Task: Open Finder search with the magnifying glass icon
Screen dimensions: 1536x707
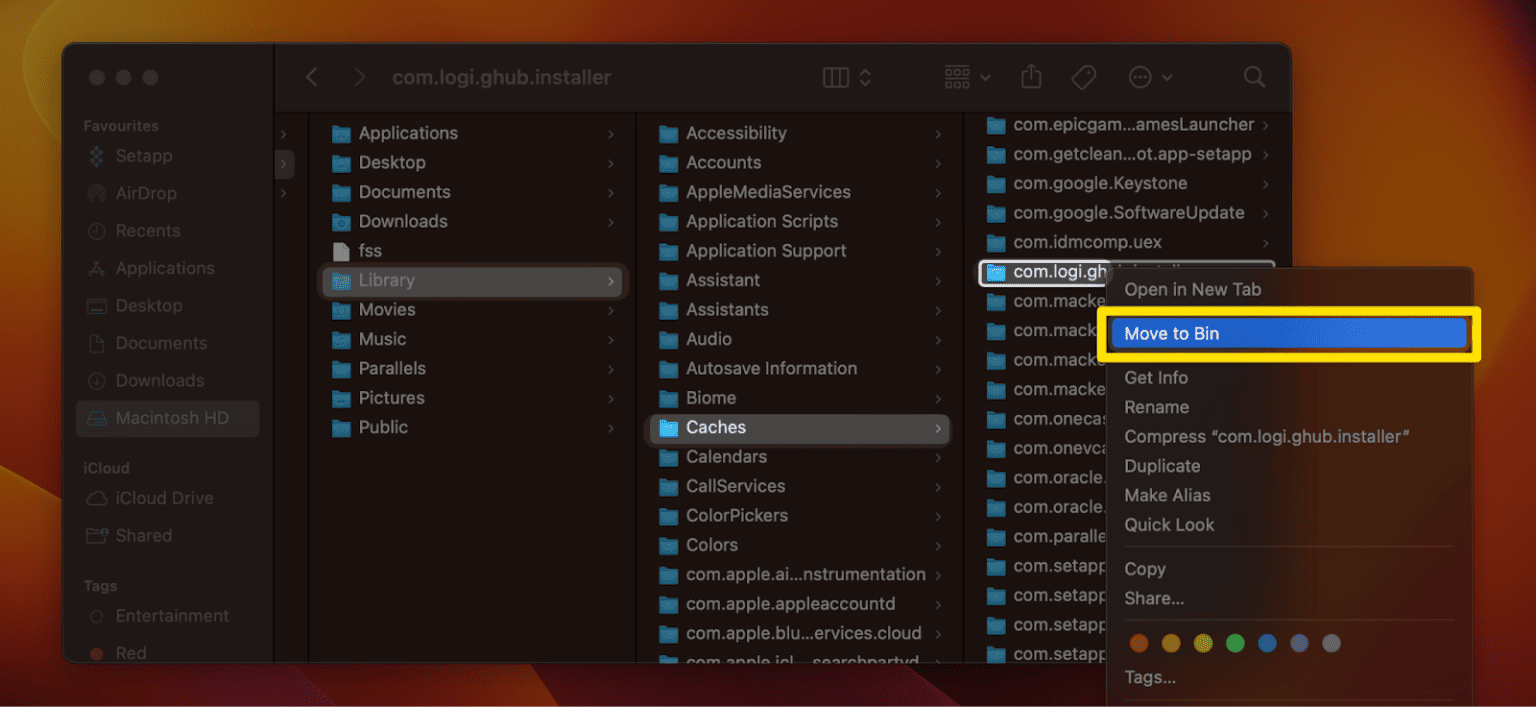Action: 1254,77
